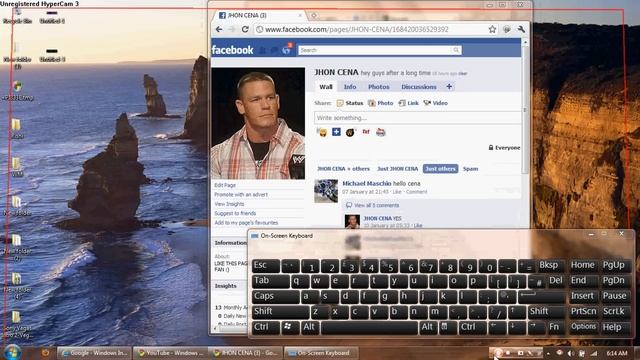Toggle the left Shift key on keyboard
Screen dimensions: 640x360
280,312
